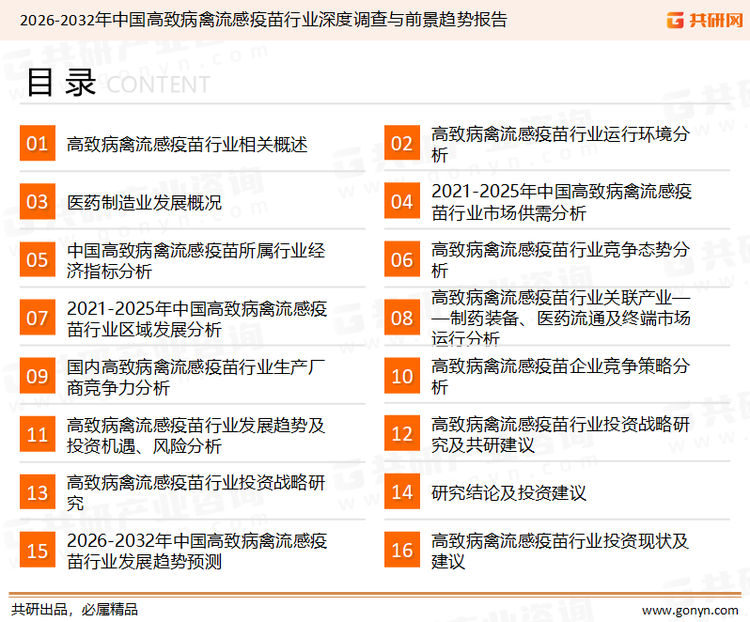Select chapter 10 title about 企业竞争策略分析
The height and width of the screenshot is (622, 750).
(x=560, y=377)
